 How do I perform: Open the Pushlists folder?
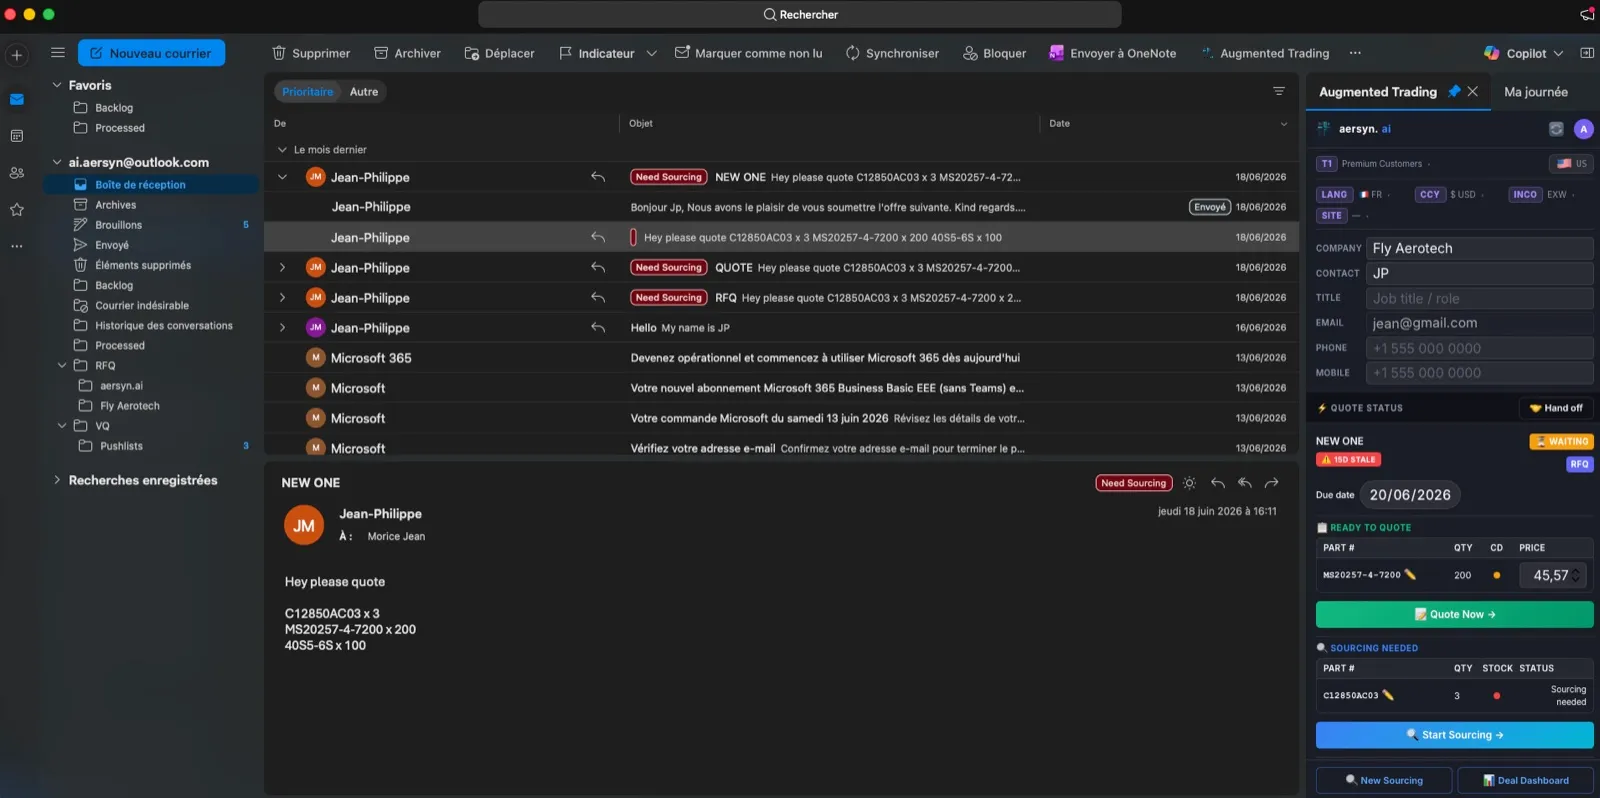pyautogui.click(x=151, y=446)
